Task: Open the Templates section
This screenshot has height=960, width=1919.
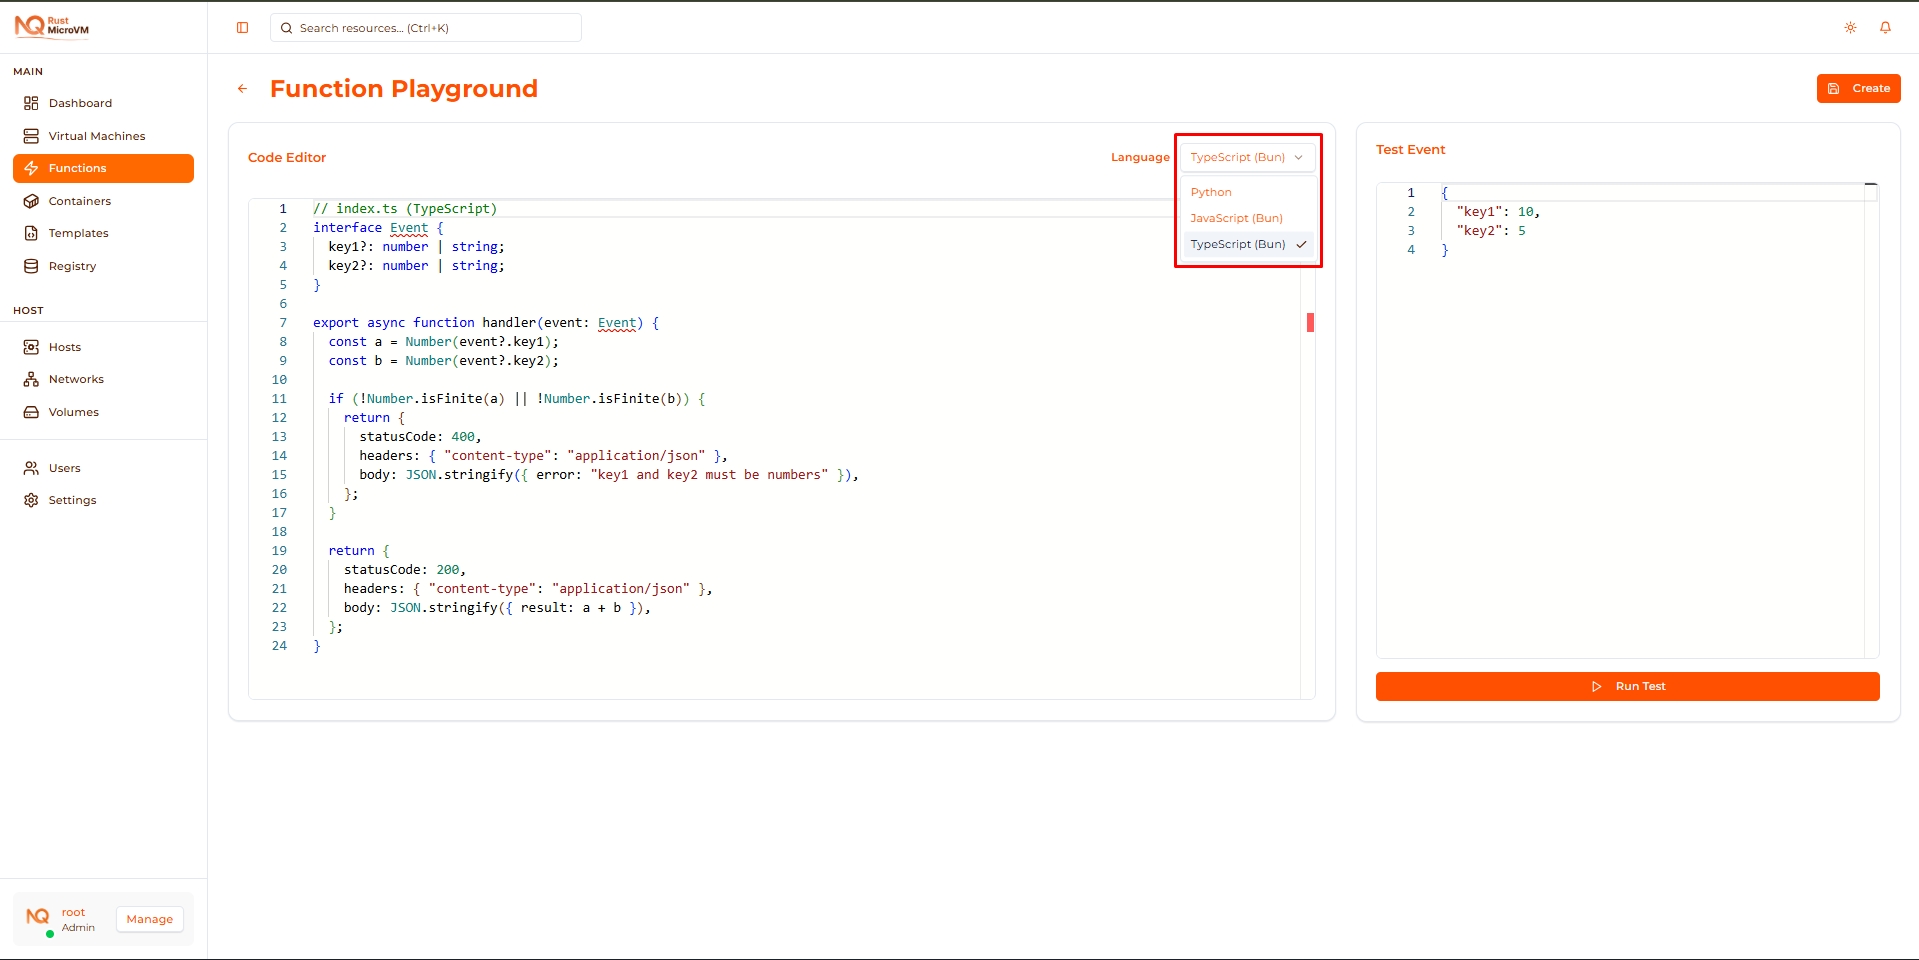Action: pyautogui.click(x=78, y=232)
